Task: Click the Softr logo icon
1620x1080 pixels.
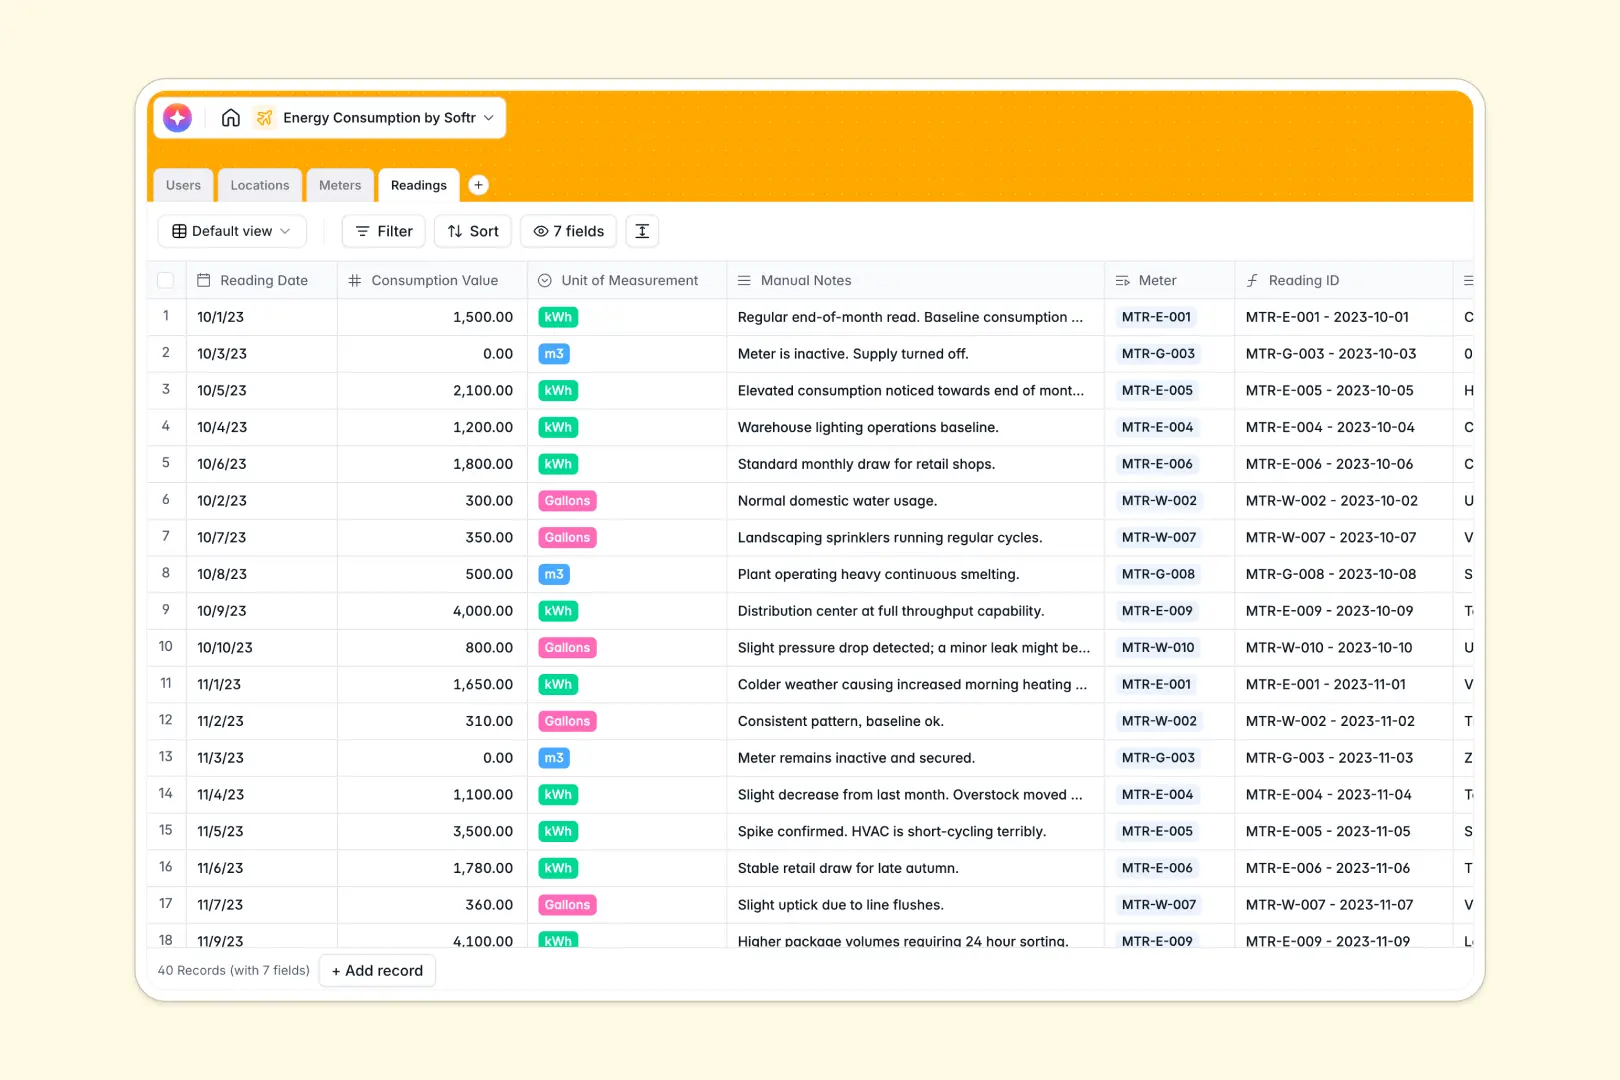Action: click(178, 118)
